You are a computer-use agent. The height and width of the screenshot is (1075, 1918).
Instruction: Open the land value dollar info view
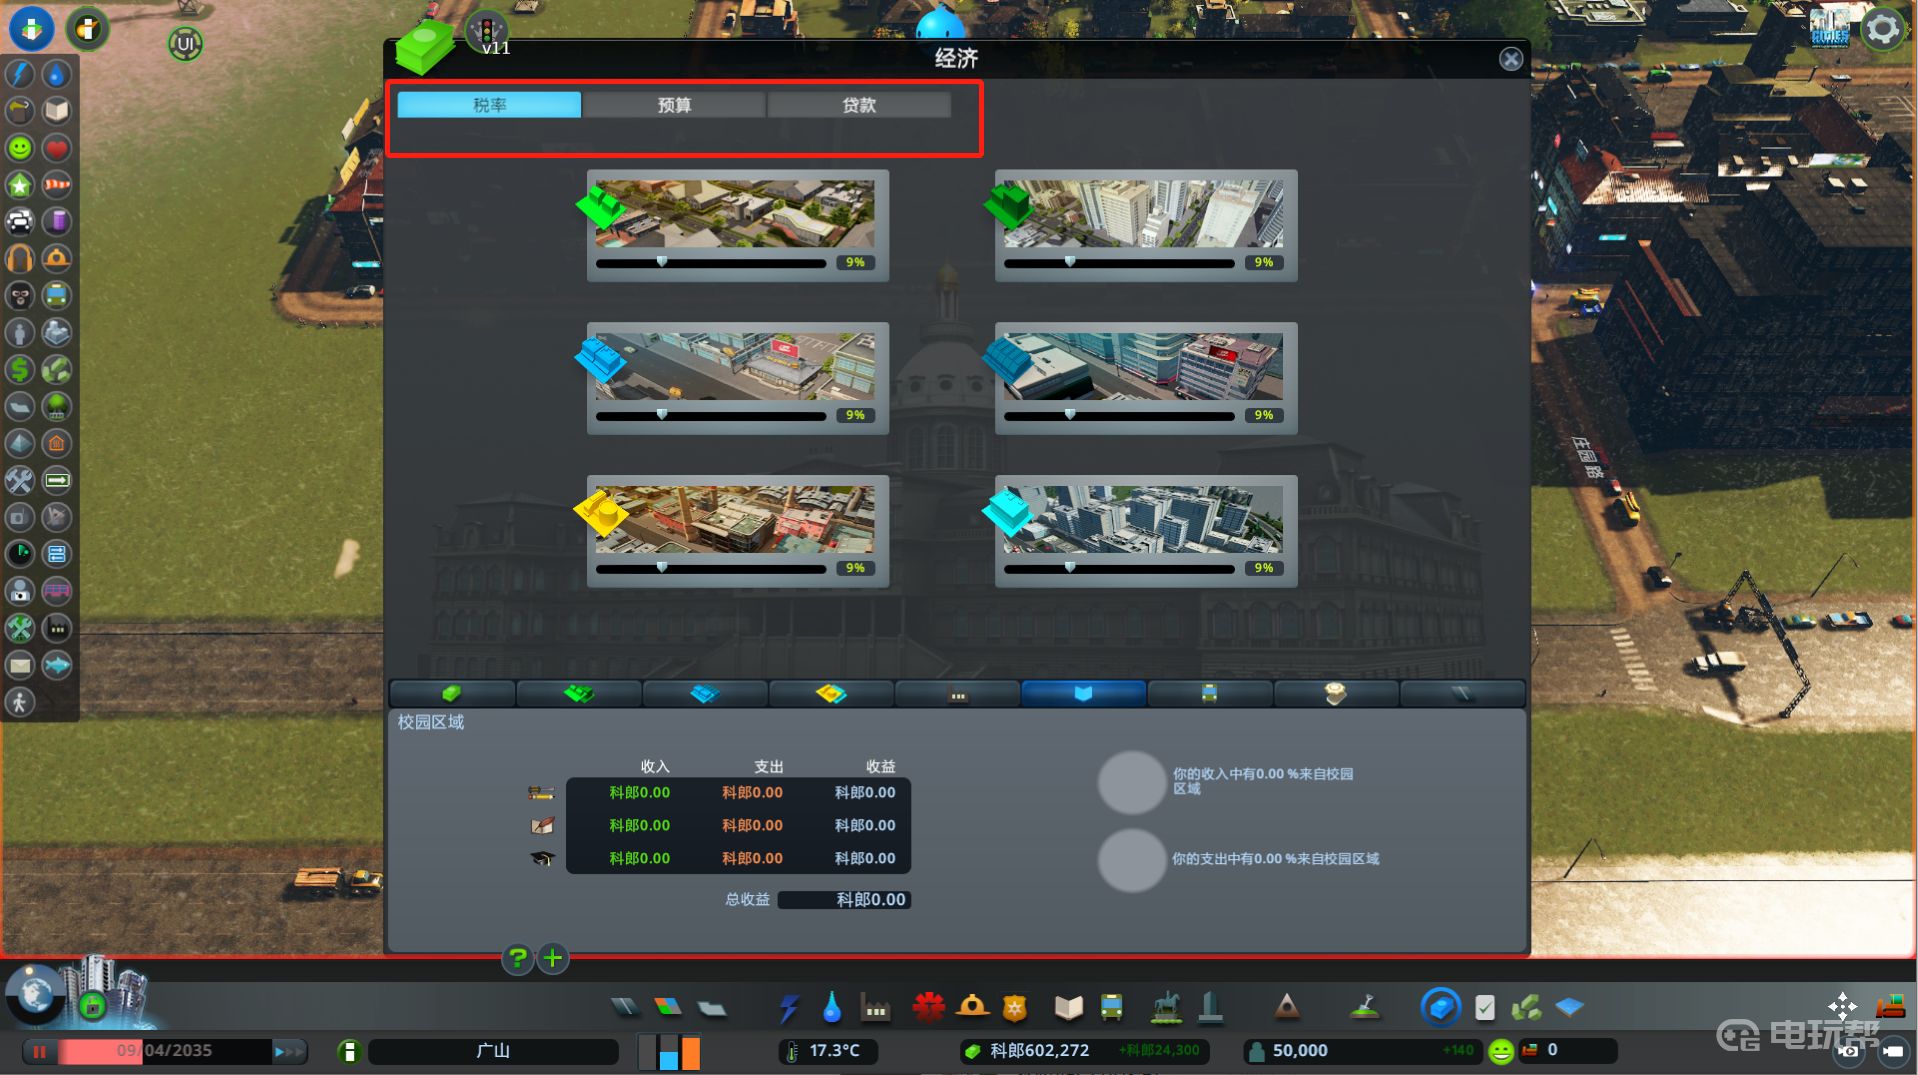pyautogui.click(x=20, y=370)
